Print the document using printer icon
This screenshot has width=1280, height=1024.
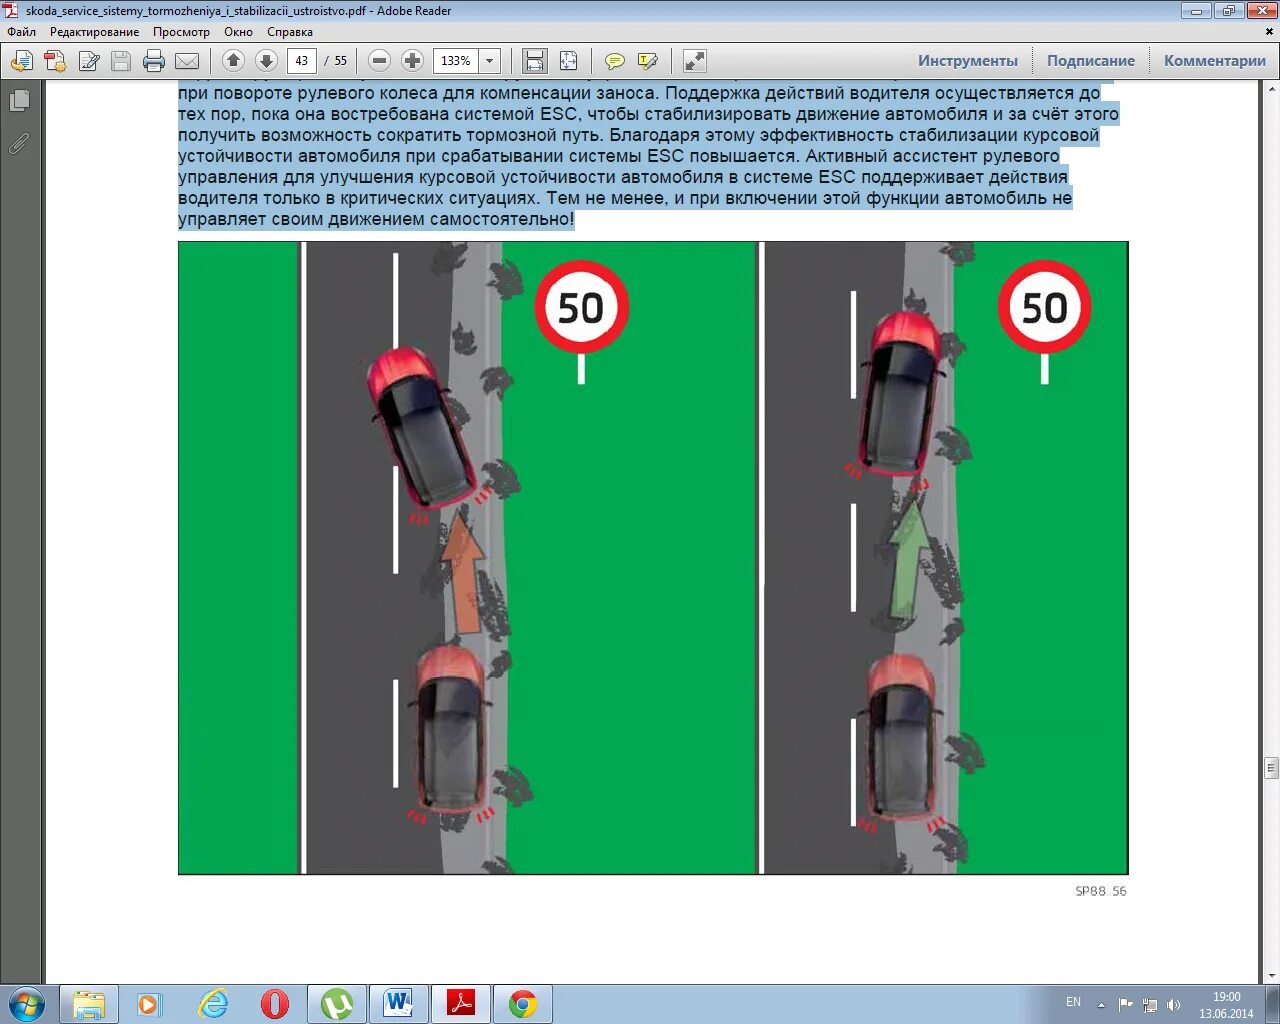pyautogui.click(x=154, y=61)
